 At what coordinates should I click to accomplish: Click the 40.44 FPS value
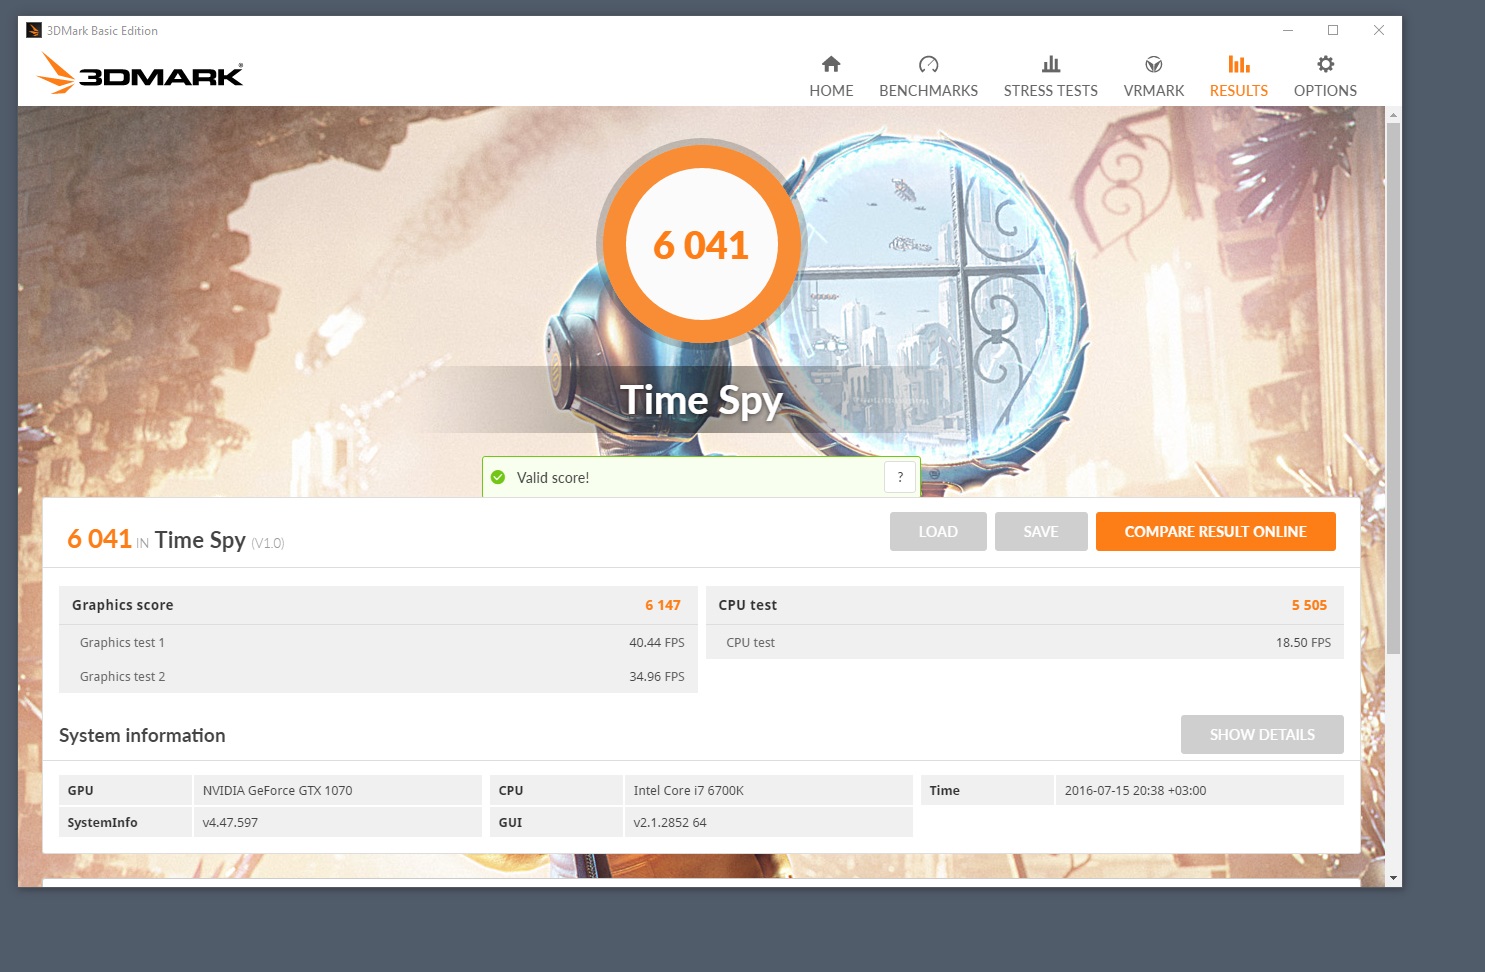656,643
